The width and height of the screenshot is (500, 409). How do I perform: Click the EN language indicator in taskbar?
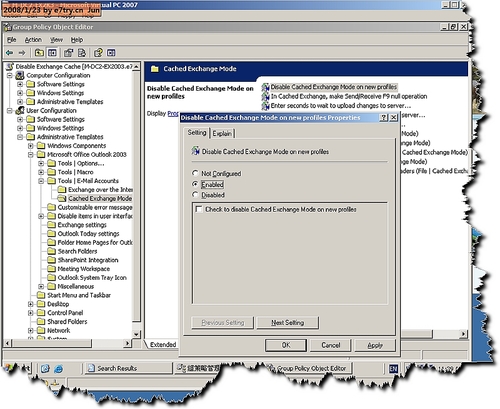tap(393, 368)
